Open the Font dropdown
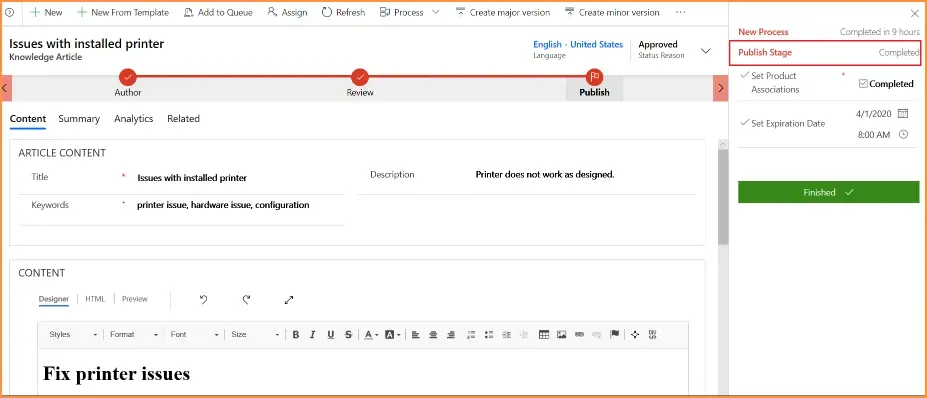 pos(195,335)
